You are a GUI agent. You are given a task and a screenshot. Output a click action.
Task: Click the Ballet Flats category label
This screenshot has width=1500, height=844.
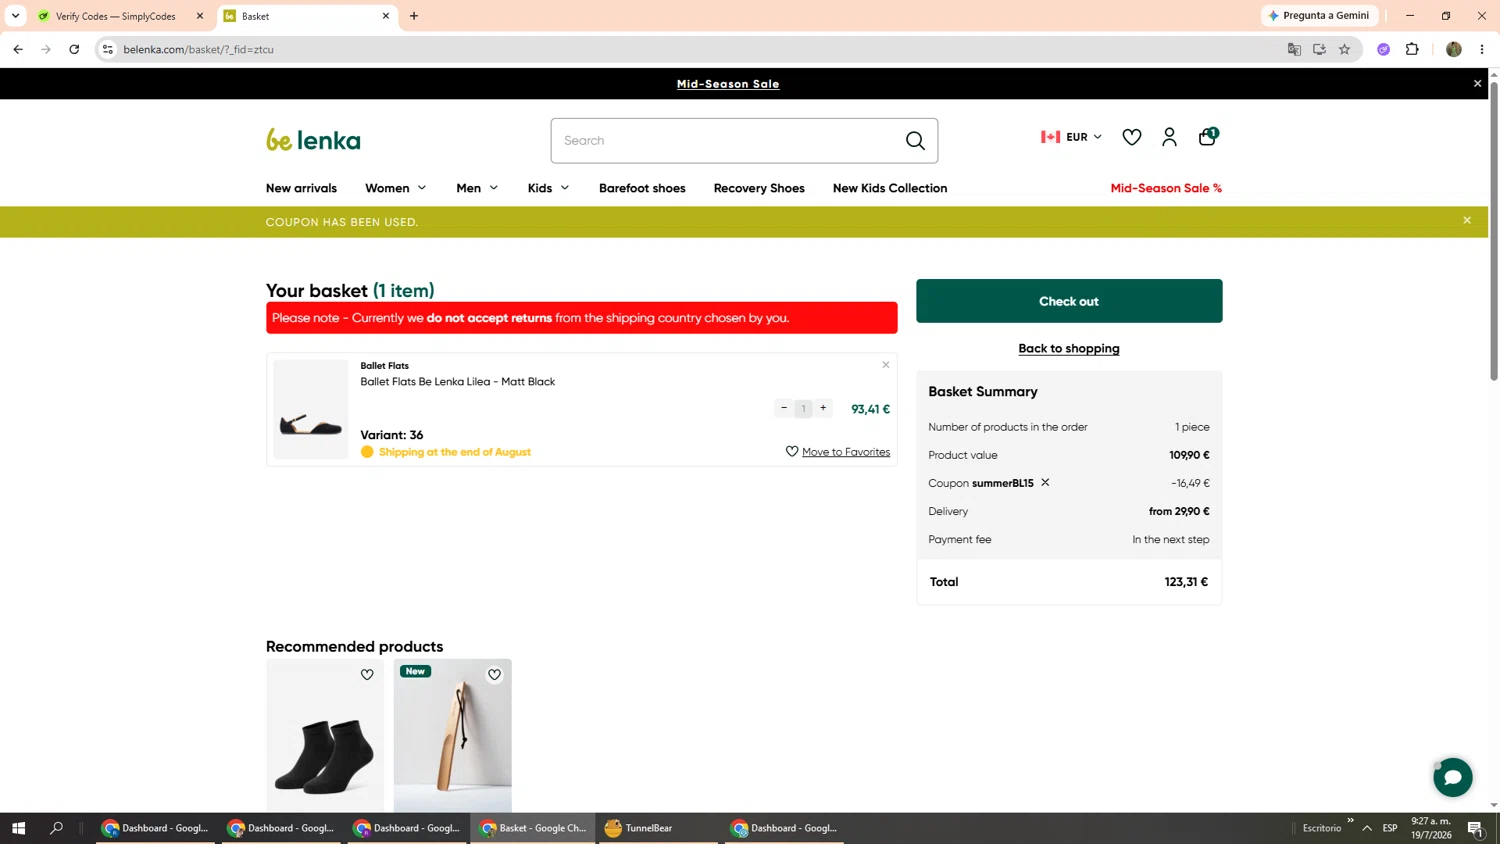point(384,366)
